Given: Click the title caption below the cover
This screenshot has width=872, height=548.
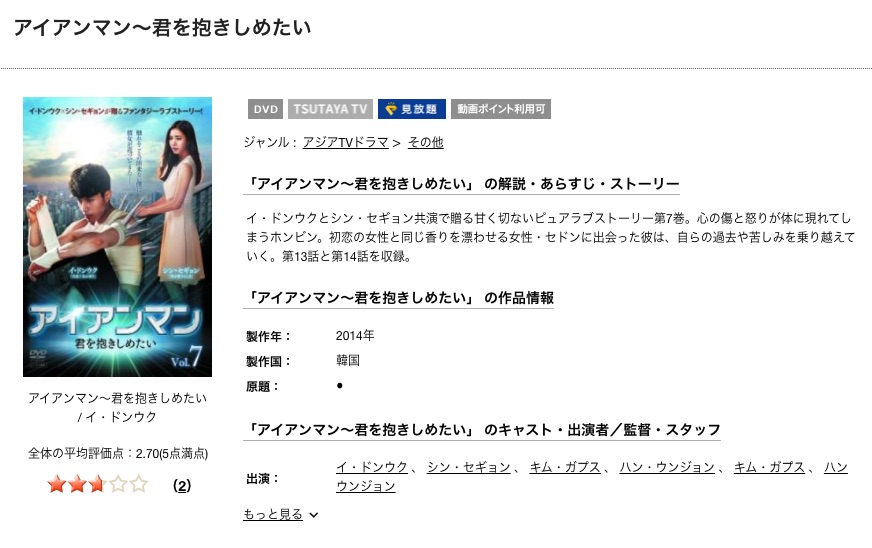Looking at the screenshot, I should pyautogui.click(x=117, y=407).
